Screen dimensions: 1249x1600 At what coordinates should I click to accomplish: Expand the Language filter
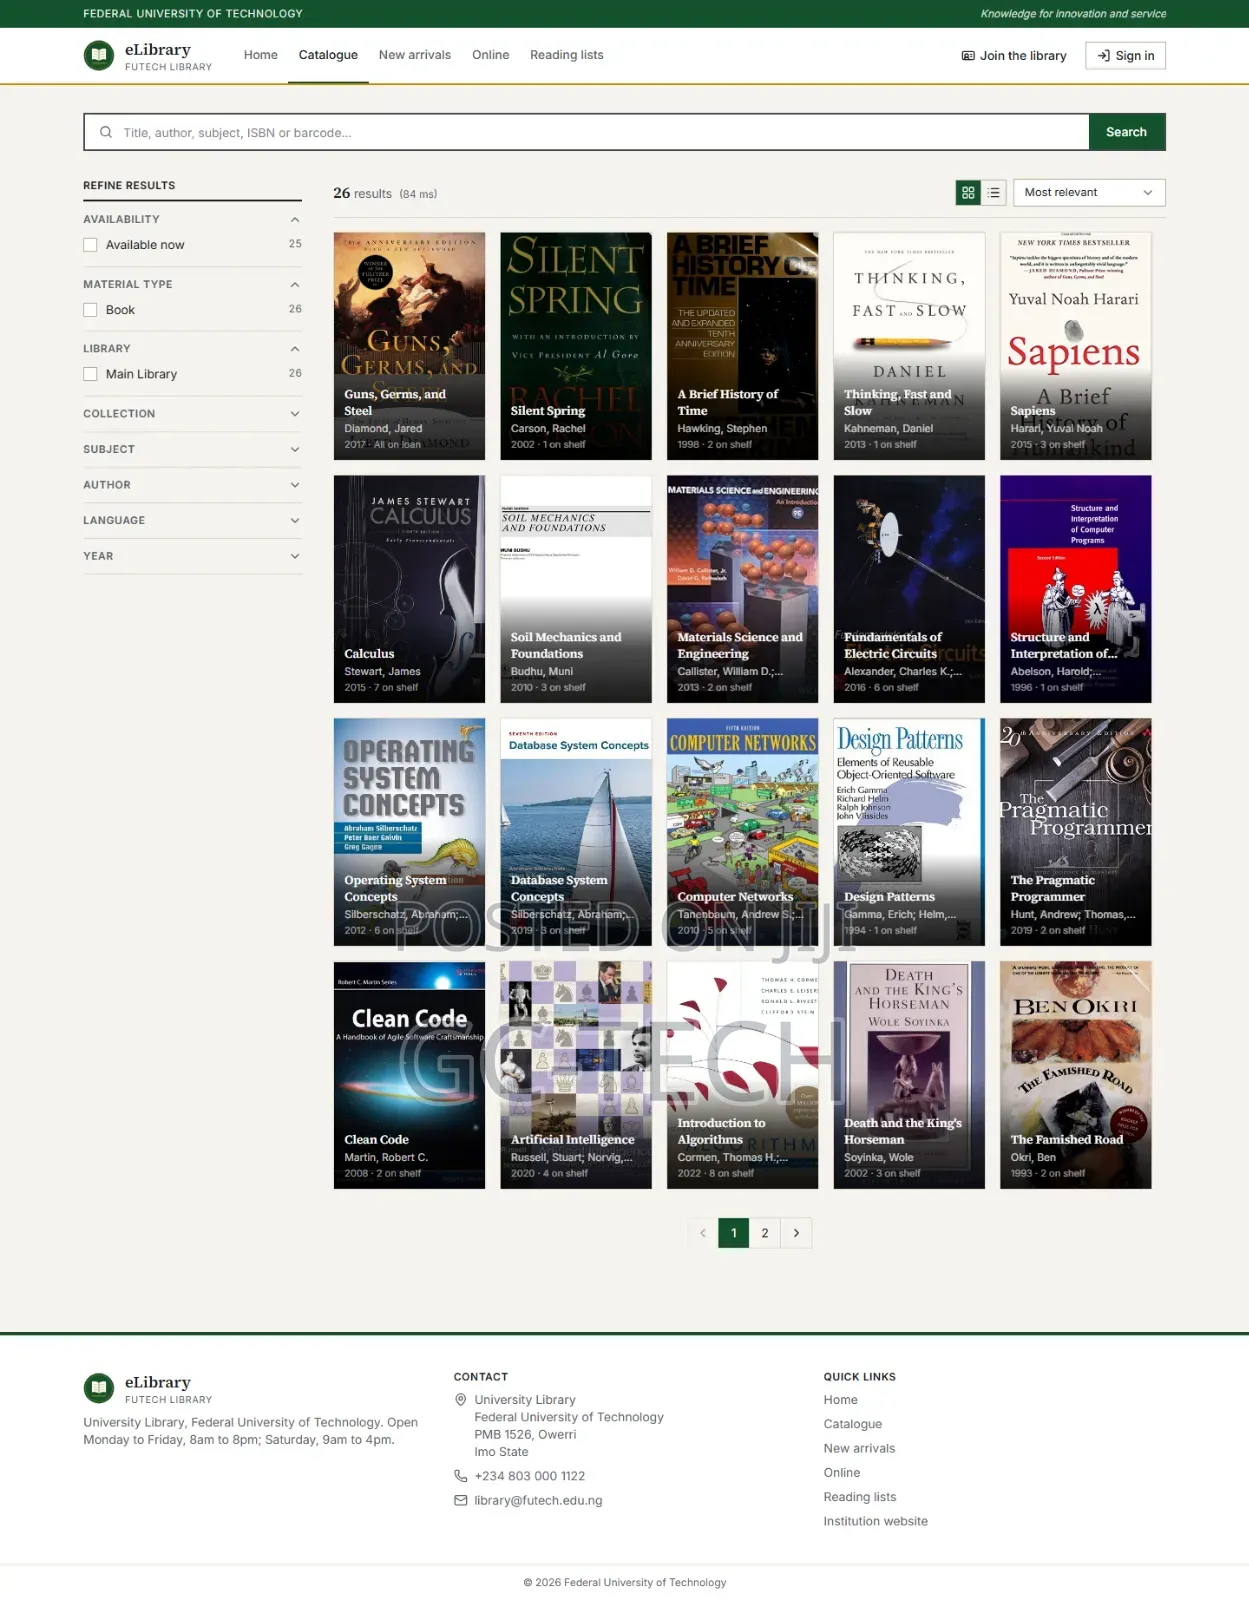pos(192,521)
